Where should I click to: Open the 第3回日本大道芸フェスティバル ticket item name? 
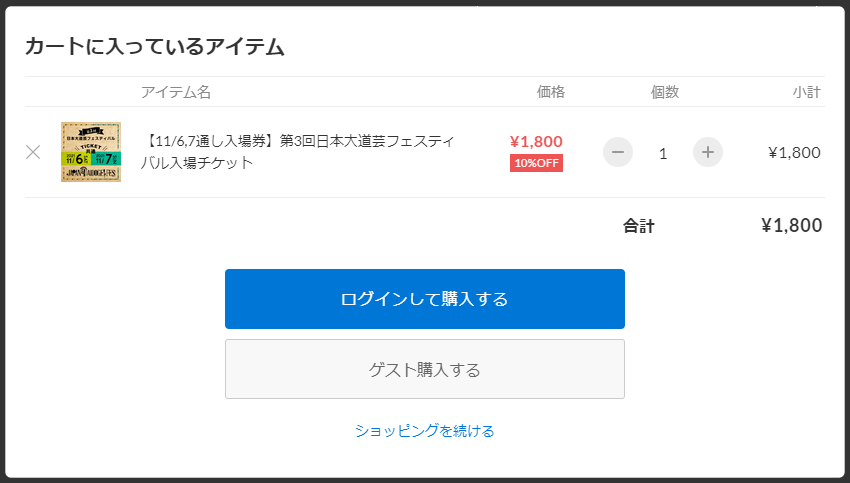tap(298, 152)
